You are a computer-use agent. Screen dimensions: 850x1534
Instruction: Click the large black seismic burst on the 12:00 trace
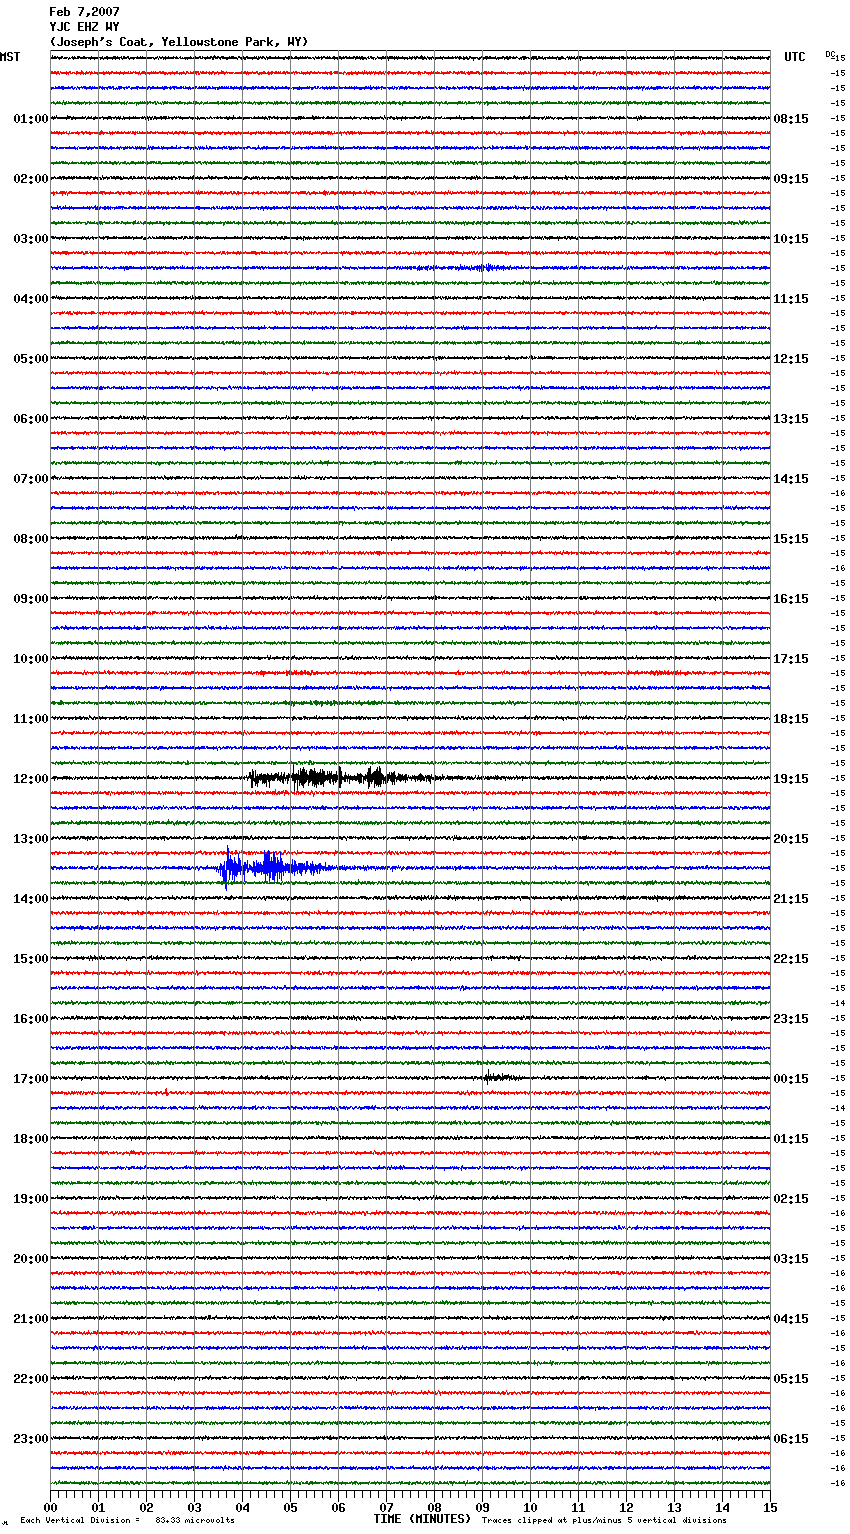340,777
